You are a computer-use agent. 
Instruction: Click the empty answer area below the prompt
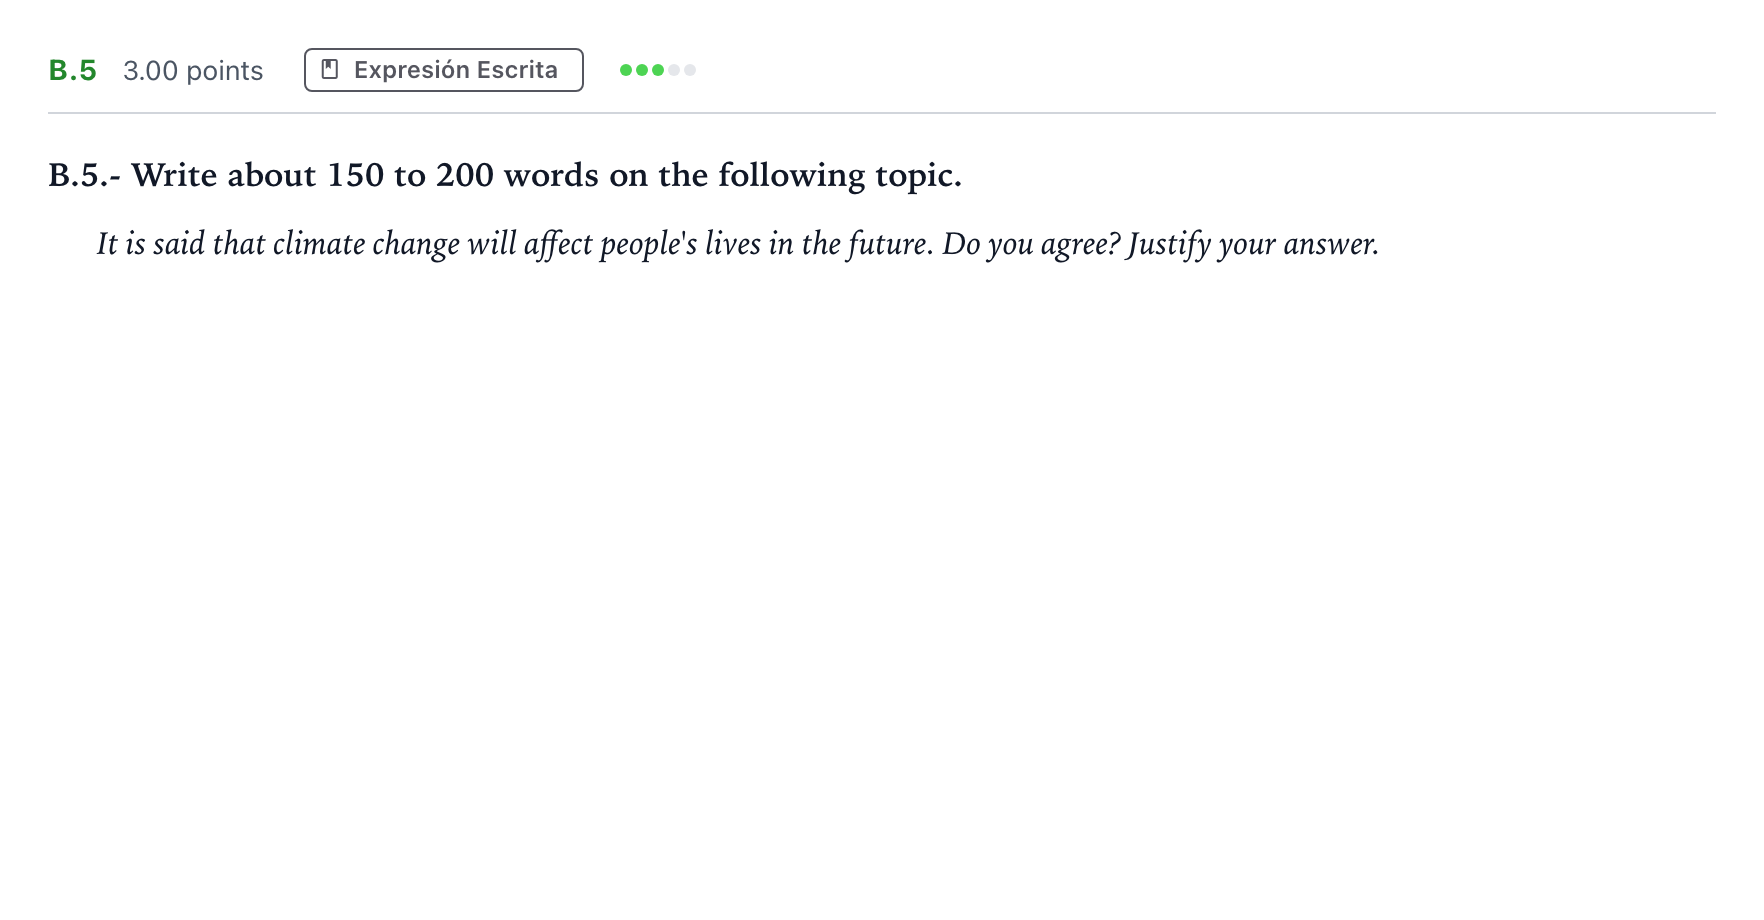(882, 580)
